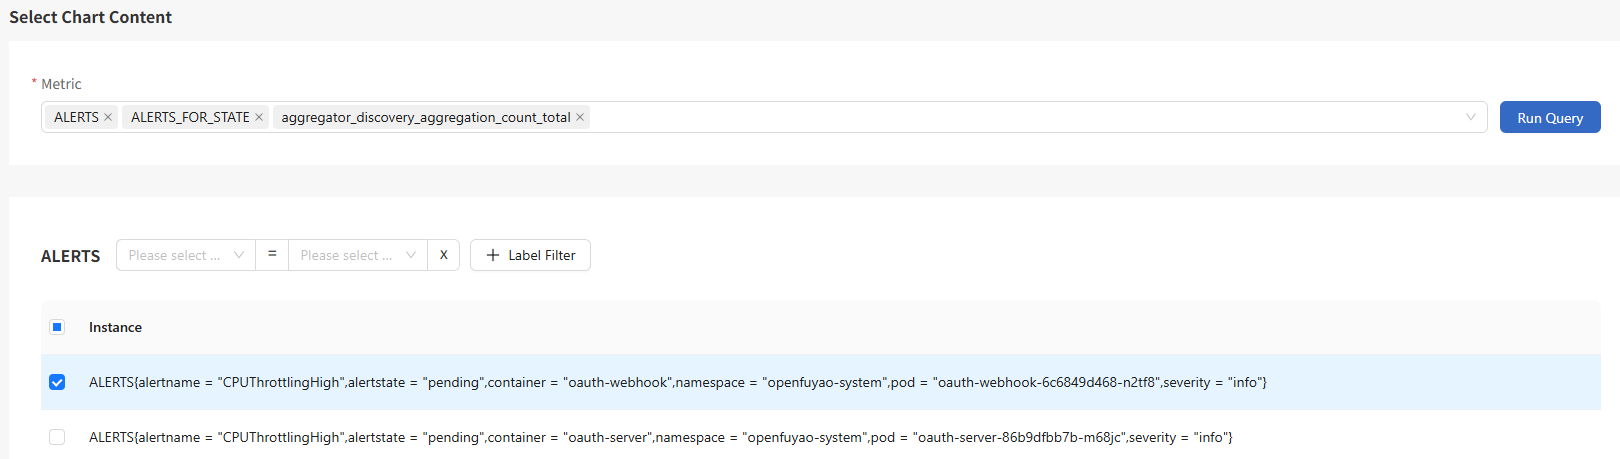The image size is (1620, 459).
Task: Remove the aggregator_discovery_aggregation_count_total tag
Action: pos(580,117)
